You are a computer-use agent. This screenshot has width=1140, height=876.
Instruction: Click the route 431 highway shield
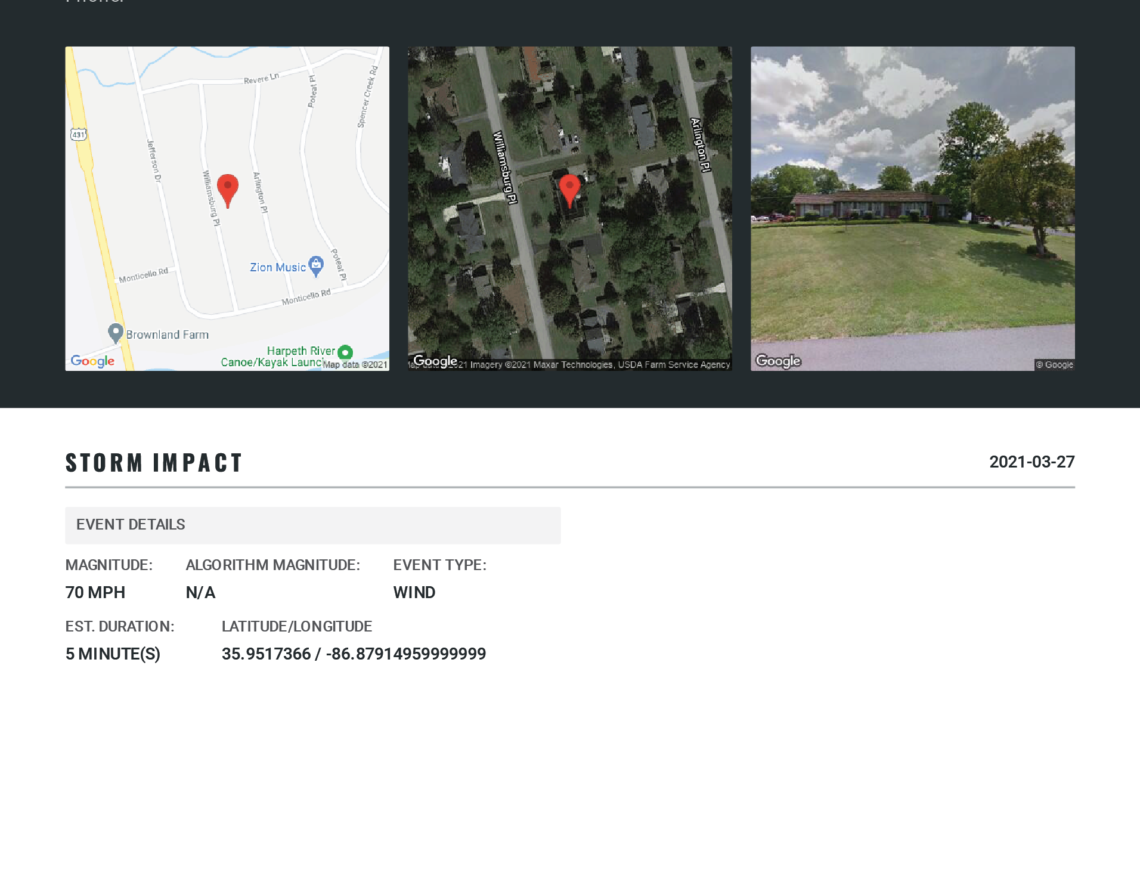point(78,133)
